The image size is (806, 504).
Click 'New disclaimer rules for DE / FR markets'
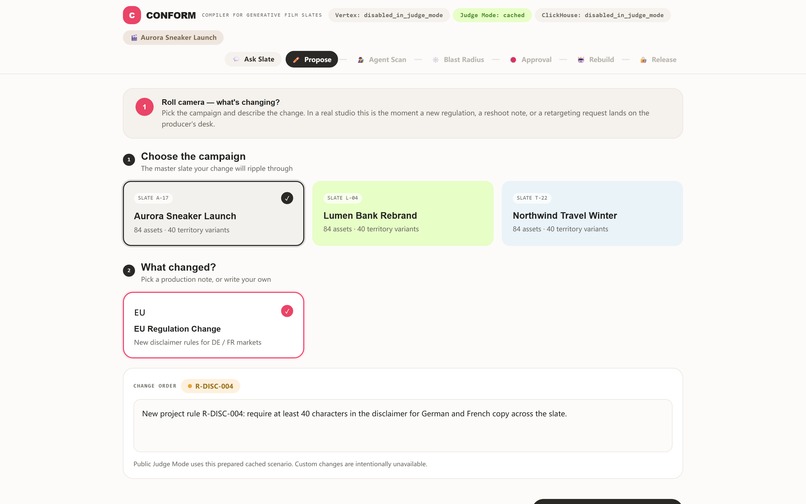pyautogui.click(x=197, y=343)
